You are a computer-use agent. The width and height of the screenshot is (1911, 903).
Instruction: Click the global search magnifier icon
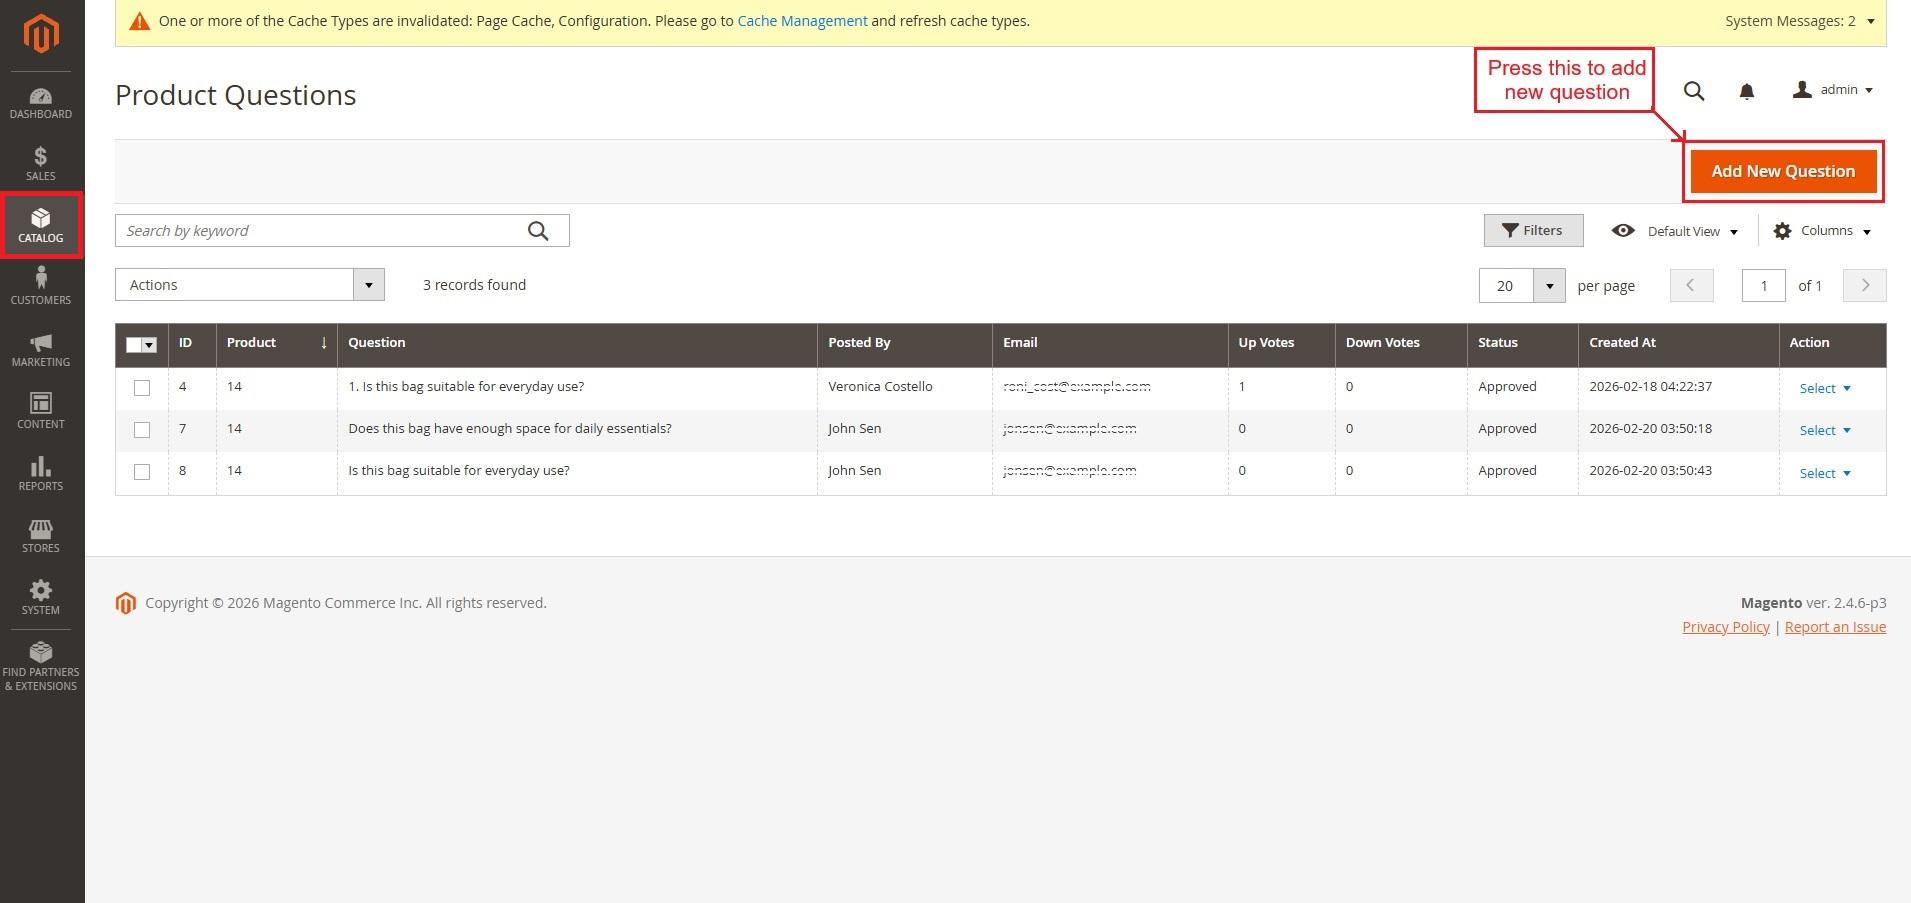point(1693,91)
